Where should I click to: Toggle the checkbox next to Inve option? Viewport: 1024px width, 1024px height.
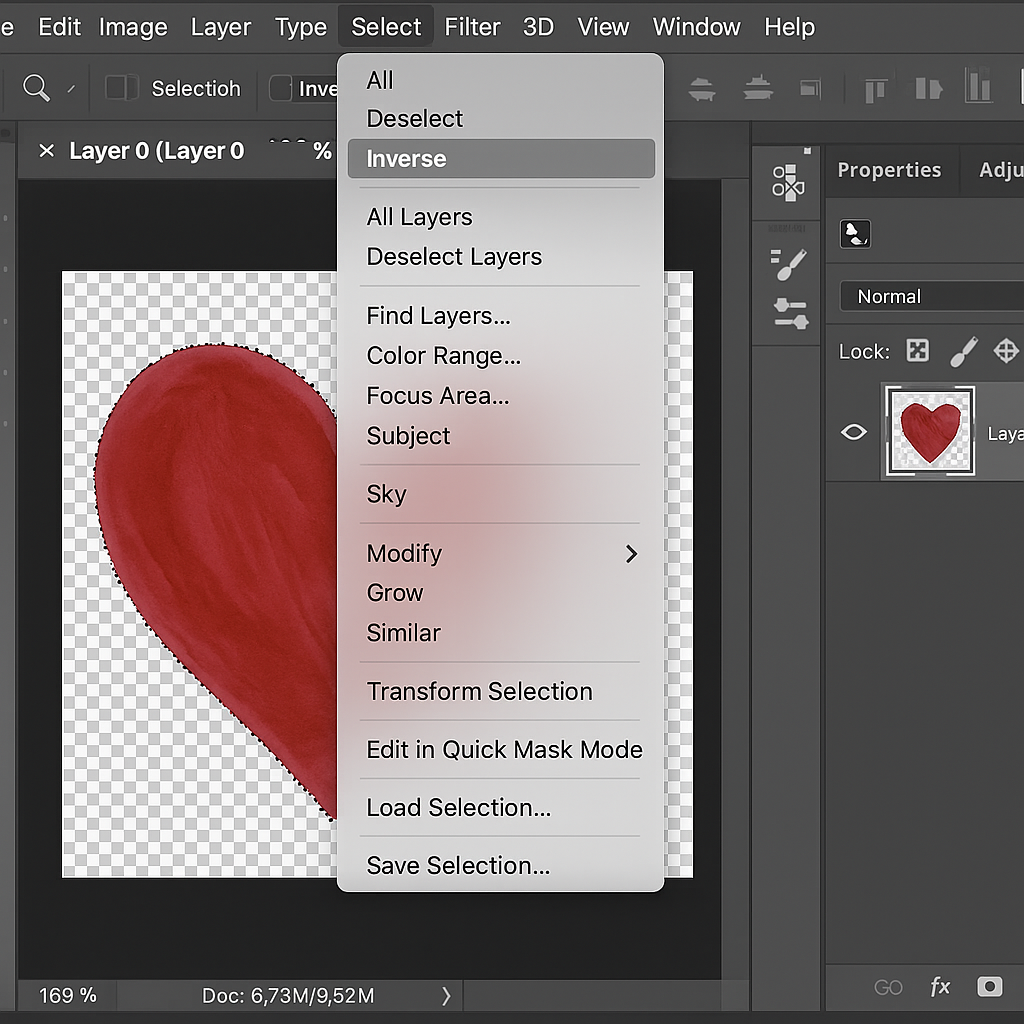click(x=282, y=88)
